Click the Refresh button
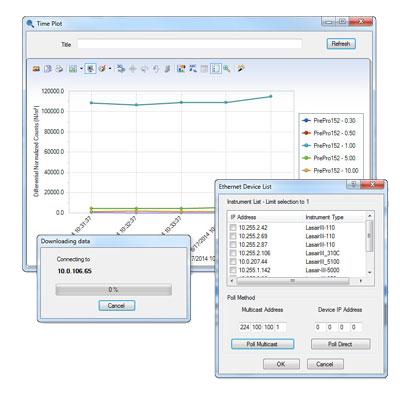400x400 pixels. click(x=341, y=44)
